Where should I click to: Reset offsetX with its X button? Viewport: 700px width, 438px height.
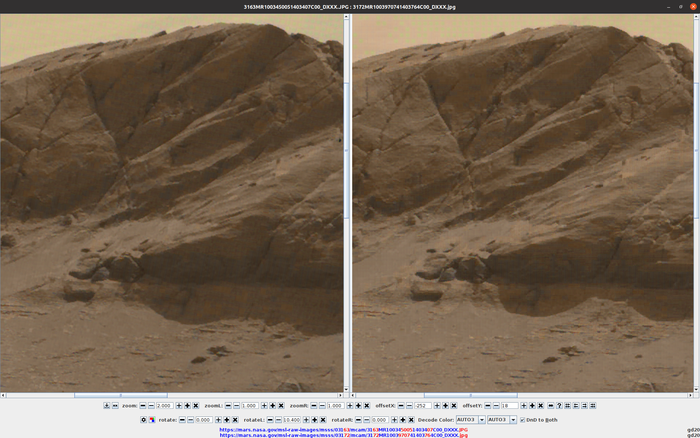click(x=454, y=405)
